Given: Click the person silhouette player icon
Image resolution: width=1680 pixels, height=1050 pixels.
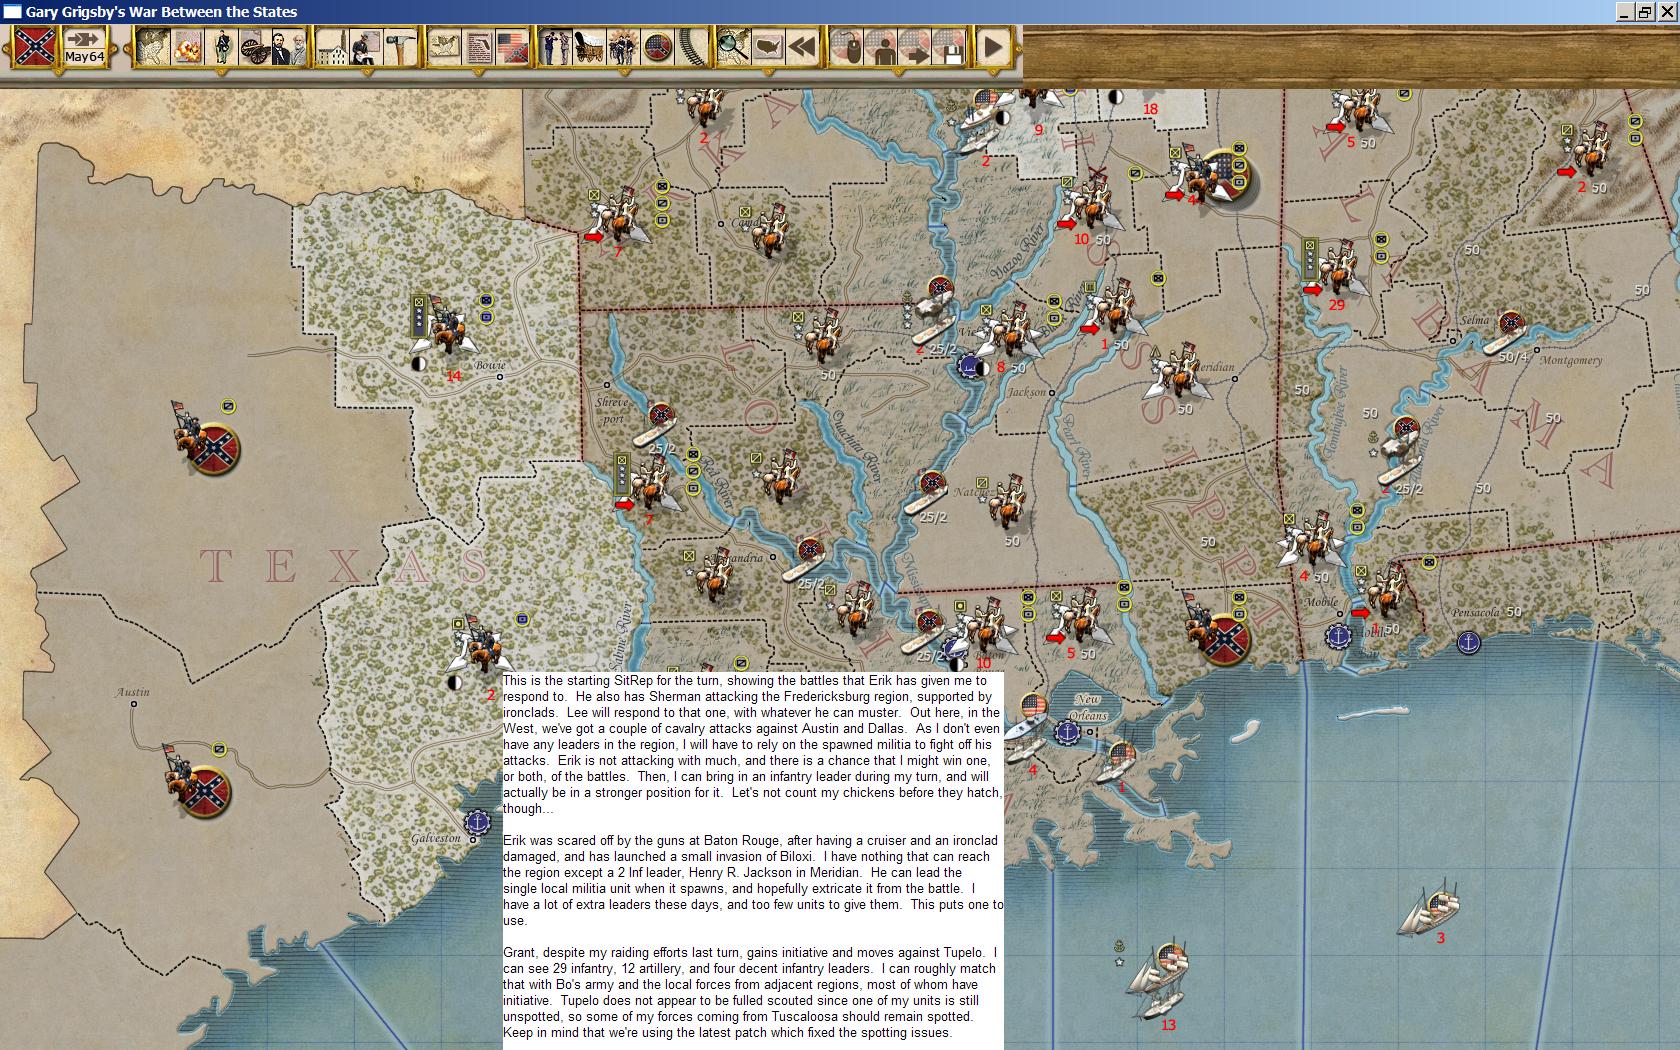Looking at the screenshot, I should tap(881, 47).
